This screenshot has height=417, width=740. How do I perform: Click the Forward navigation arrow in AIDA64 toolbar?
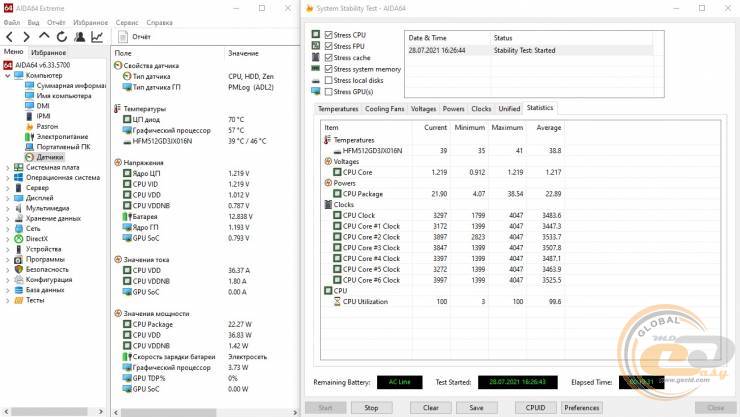(x=26, y=37)
